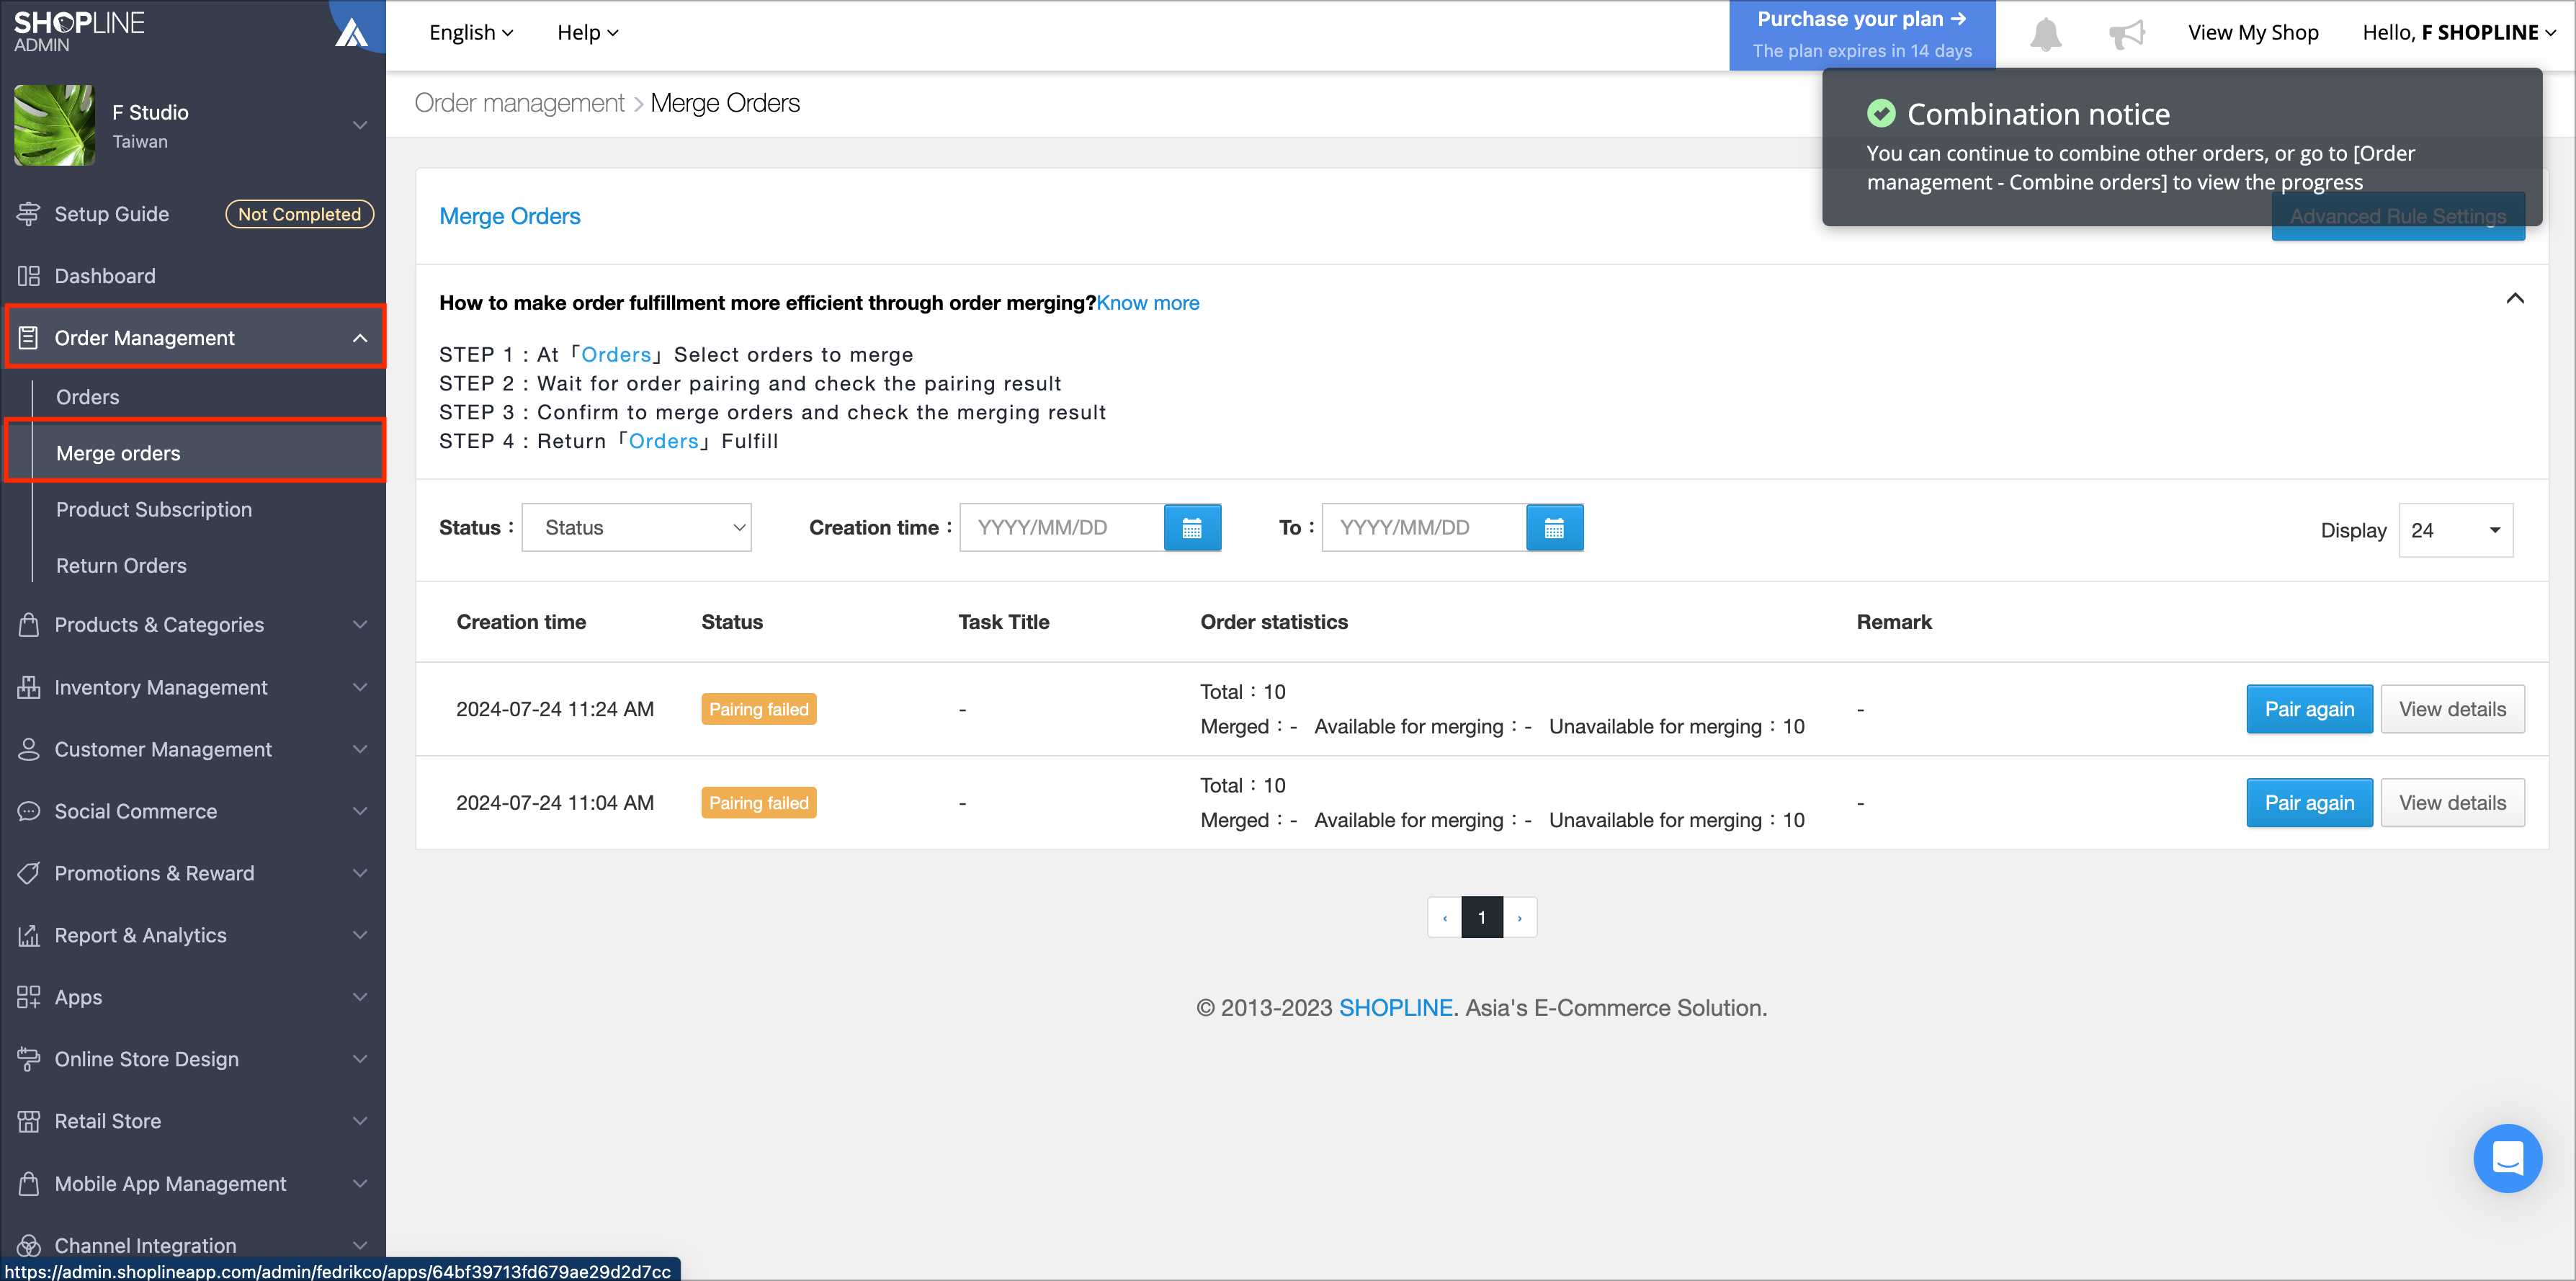
Task: Click the green check icon in Combination notice
Action: point(1880,114)
